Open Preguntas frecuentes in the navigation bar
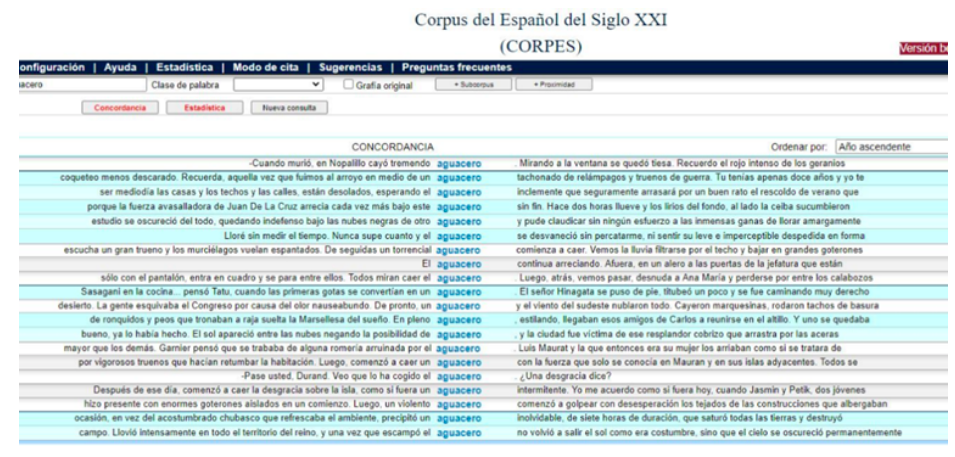 (457, 68)
